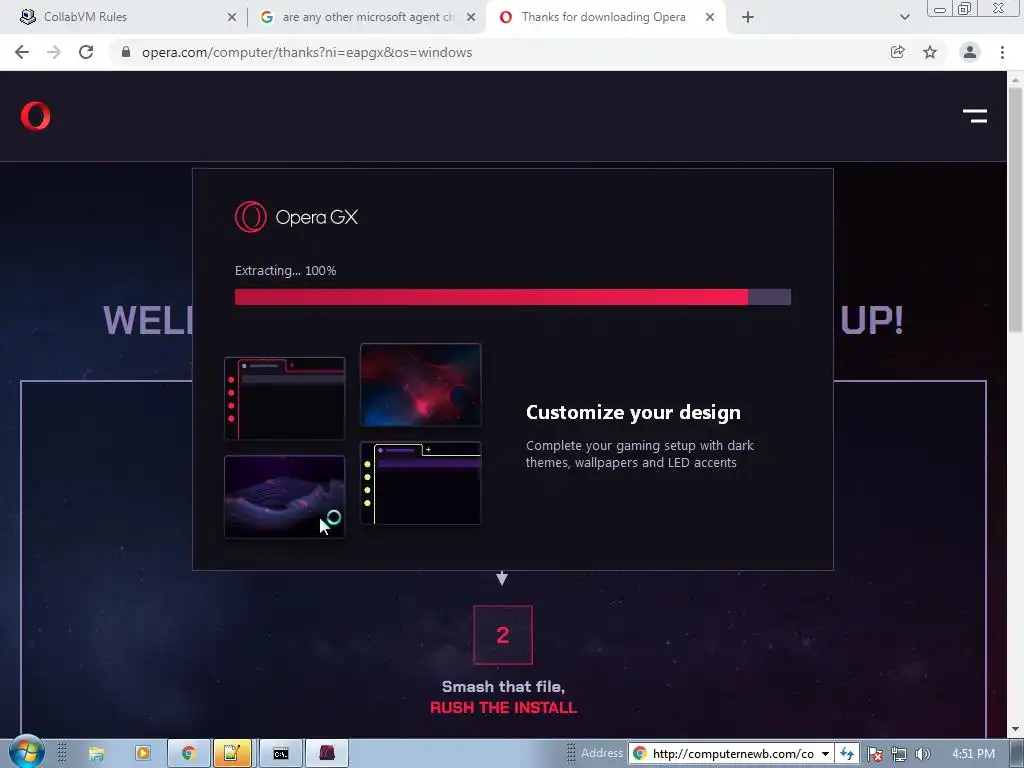Click the Opera GX installer logo
Image resolution: width=1024 pixels, height=768 pixels.
pyautogui.click(x=296, y=217)
